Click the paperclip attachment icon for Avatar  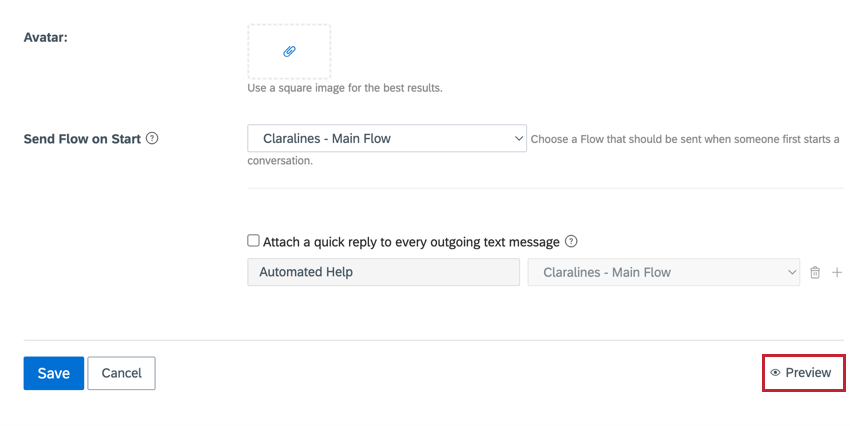(x=289, y=51)
